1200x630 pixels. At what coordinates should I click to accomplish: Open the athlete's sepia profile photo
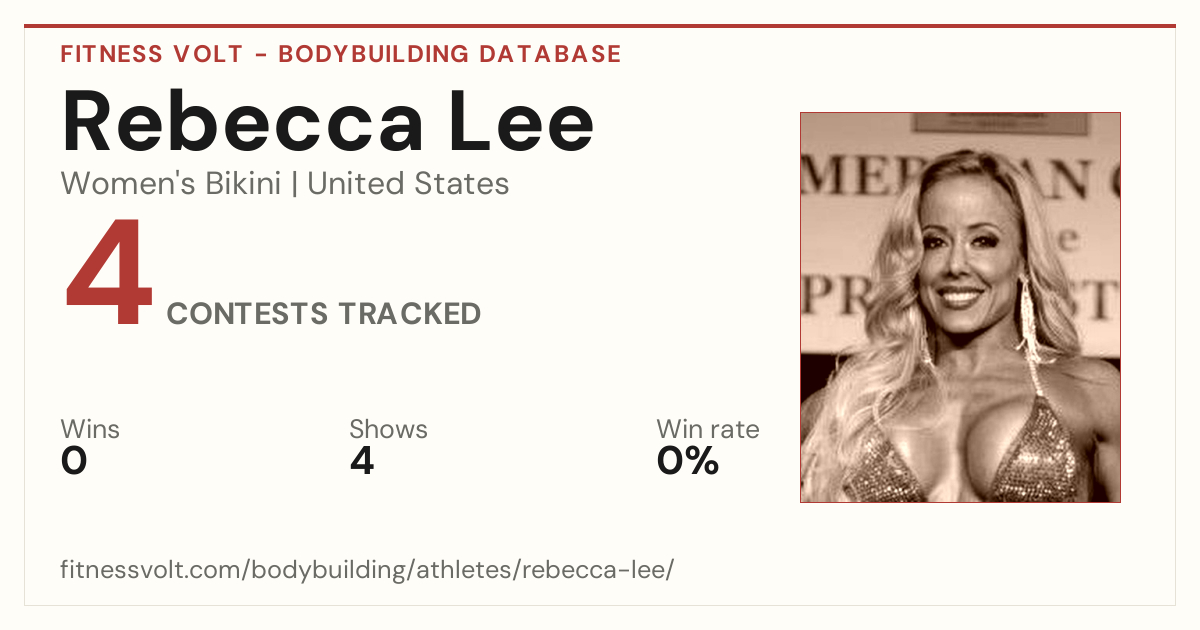pos(960,307)
